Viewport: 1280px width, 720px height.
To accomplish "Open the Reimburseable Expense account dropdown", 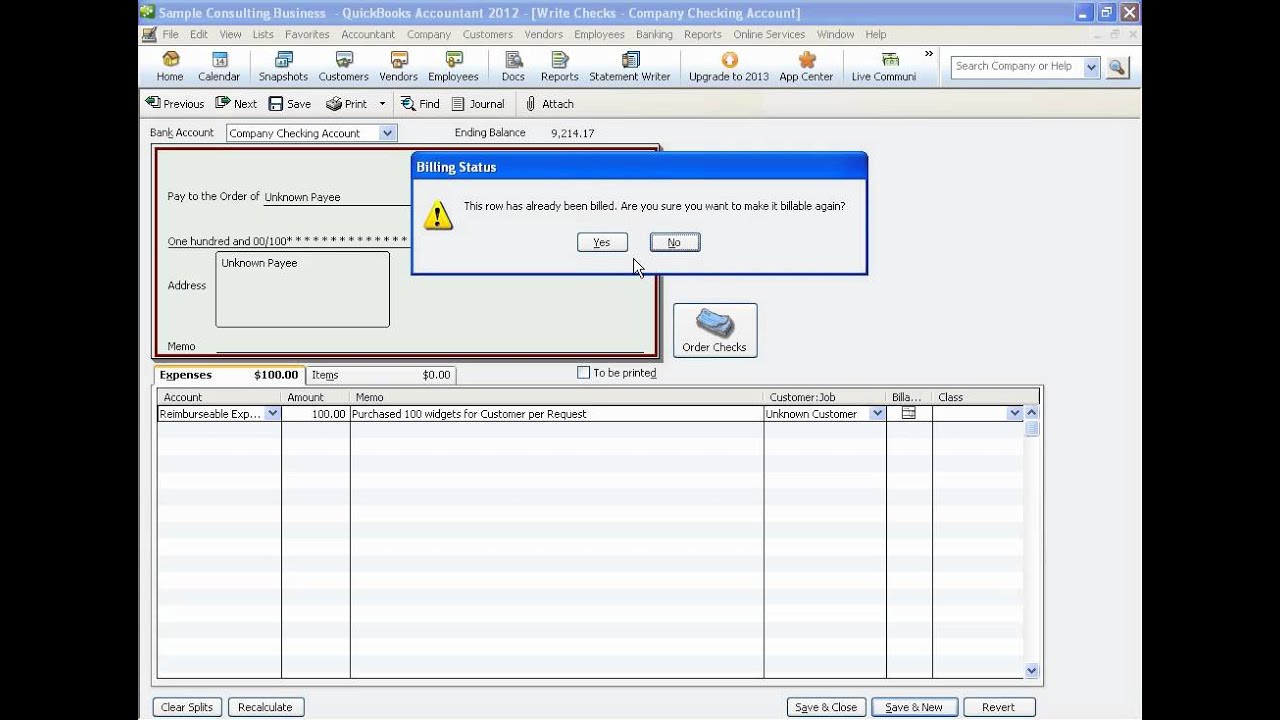I will [x=272, y=413].
